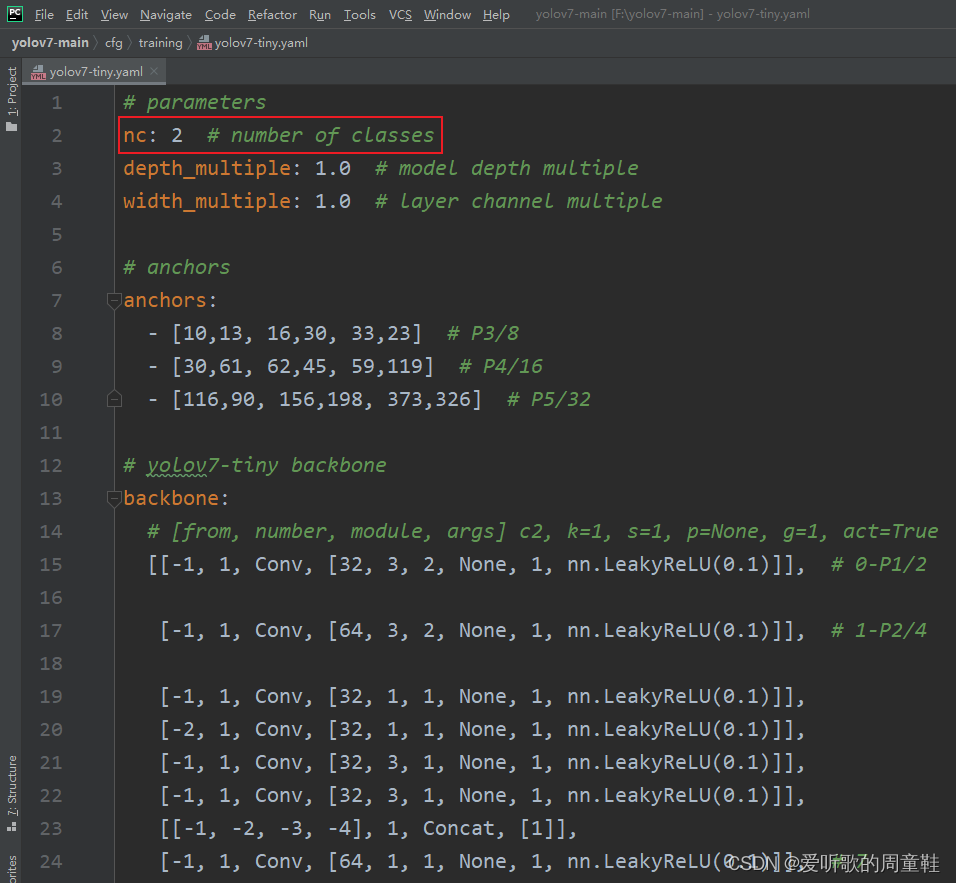Open the Project tool window
This screenshot has height=883, width=956.
click(x=12, y=99)
